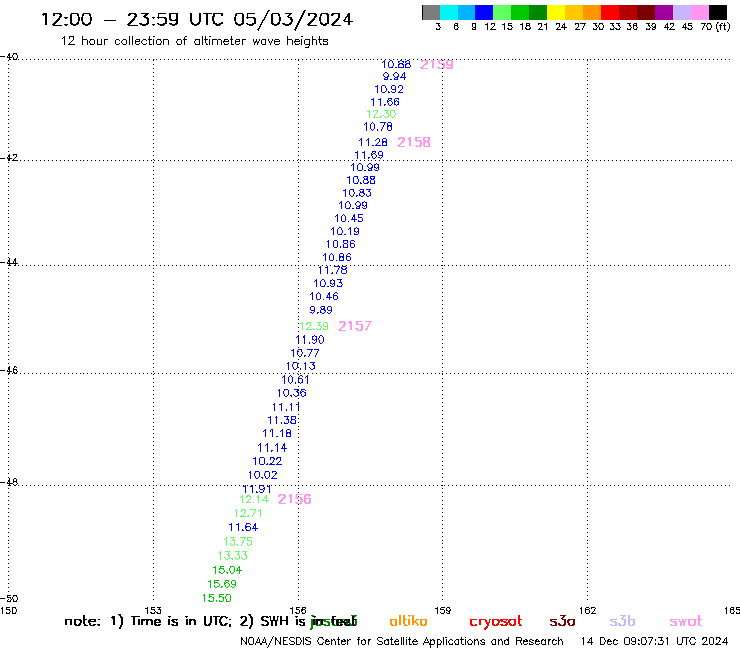Click the cyan swatch in the wave height legend
Screen dimensions: 740x650
(x=449, y=12)
